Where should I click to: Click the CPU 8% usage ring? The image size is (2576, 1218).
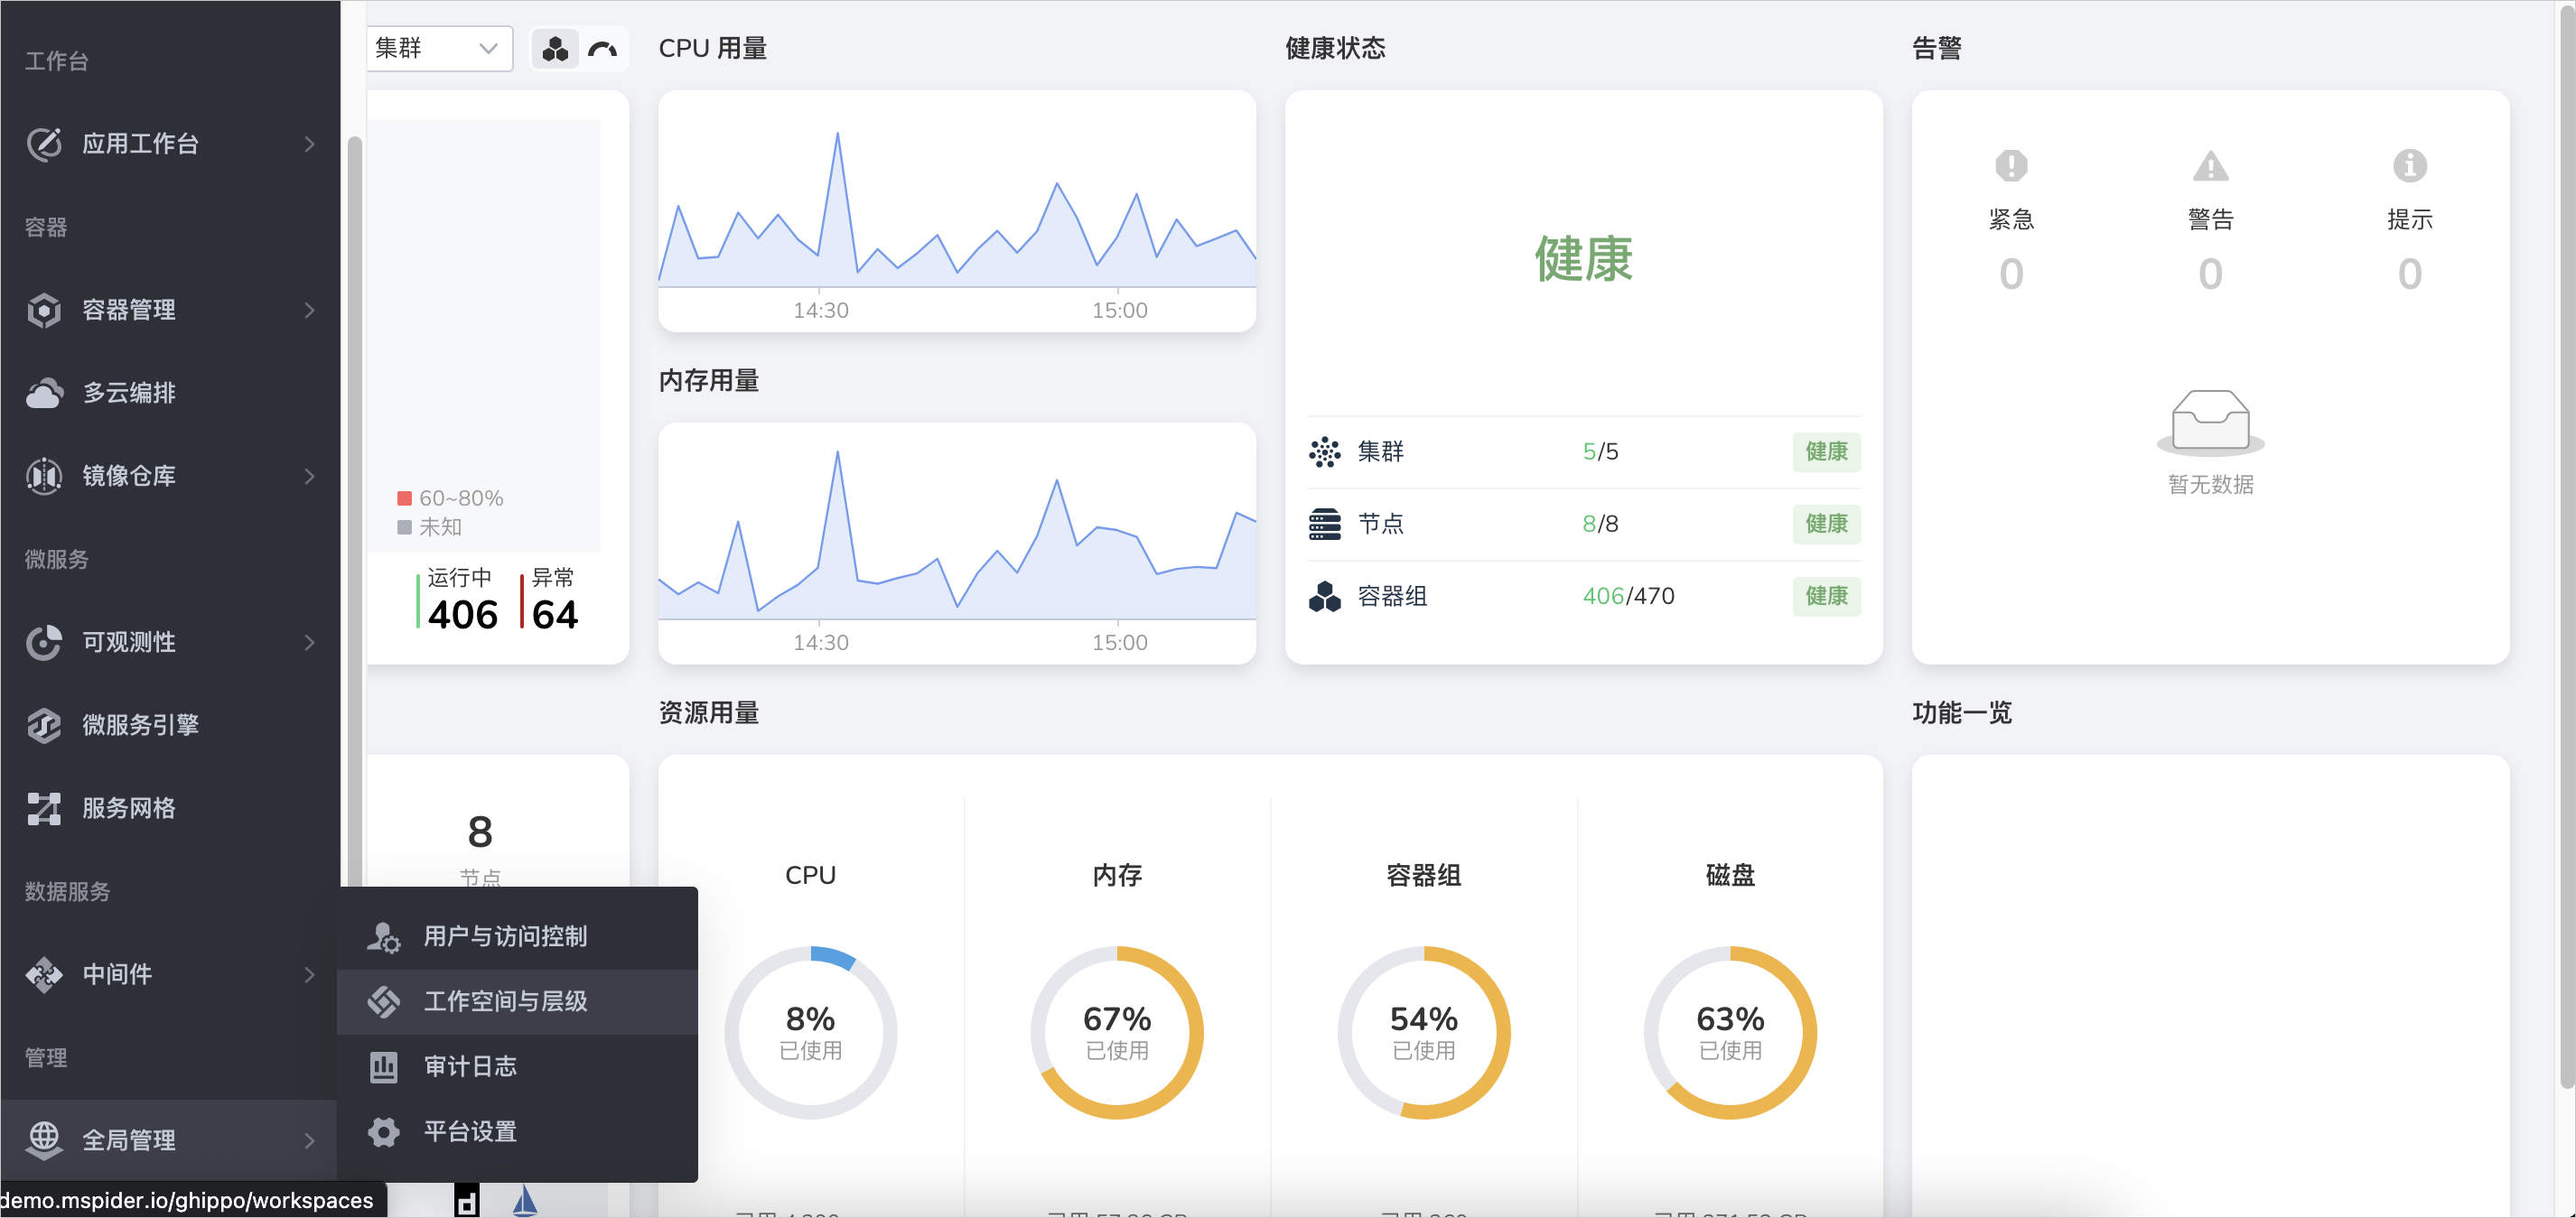click(x=810, y=1033)
